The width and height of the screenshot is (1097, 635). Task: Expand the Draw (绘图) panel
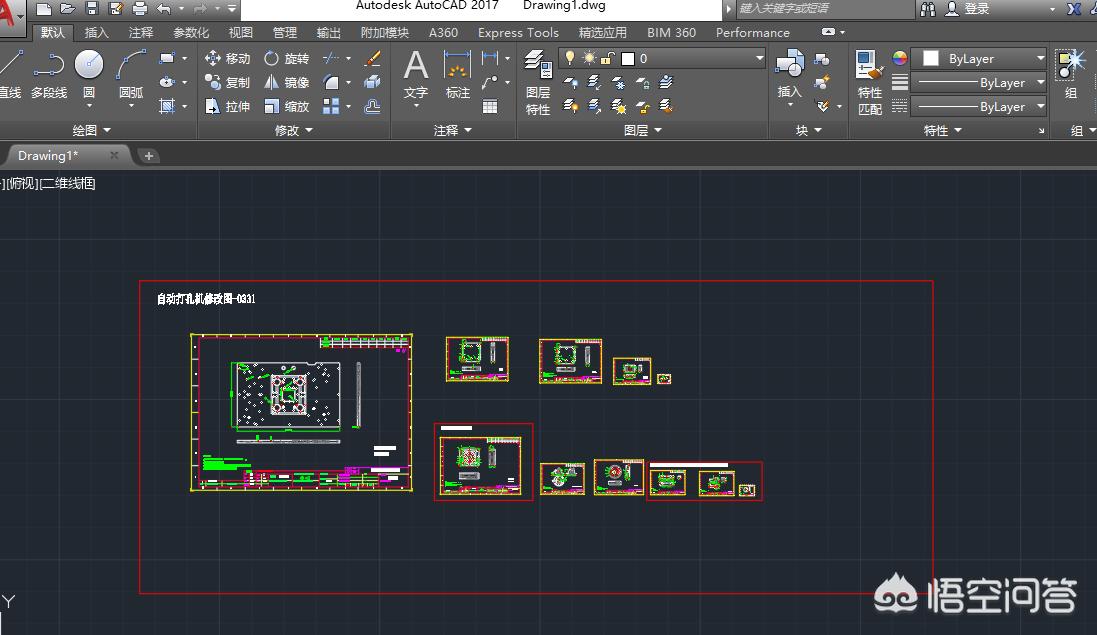[92, 130]
